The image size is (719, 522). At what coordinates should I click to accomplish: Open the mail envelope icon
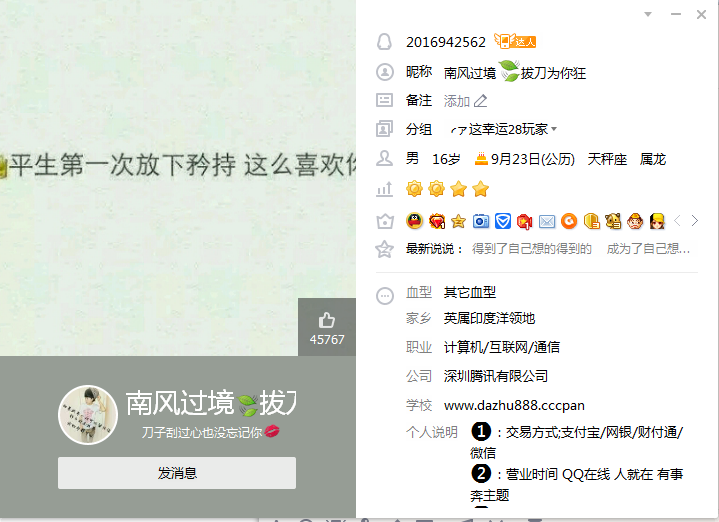point(547,222)
